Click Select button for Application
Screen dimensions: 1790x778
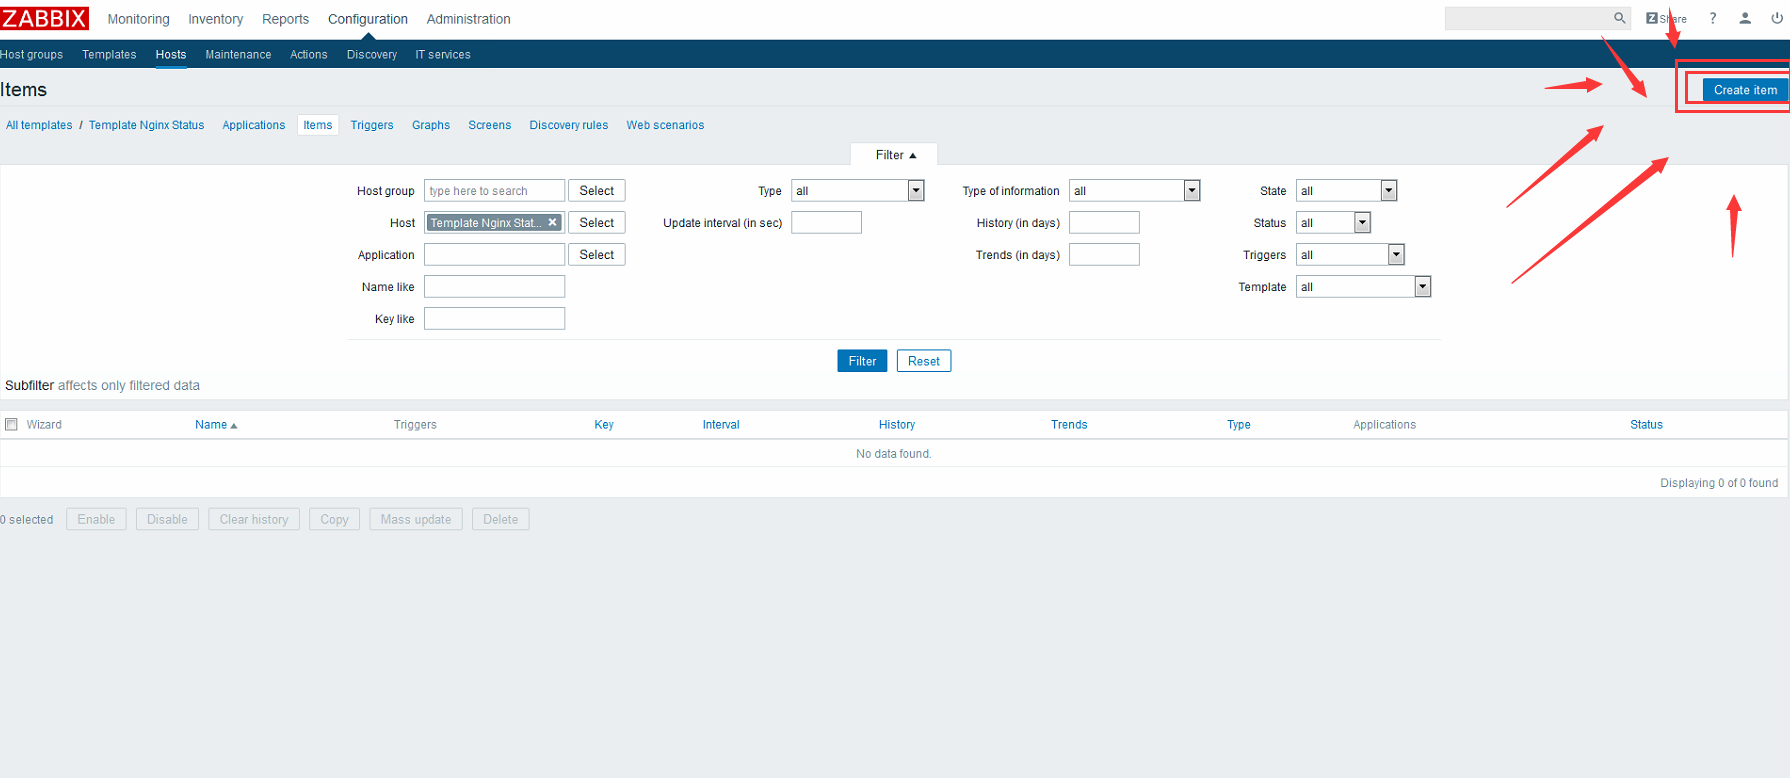tap(597, 254)
